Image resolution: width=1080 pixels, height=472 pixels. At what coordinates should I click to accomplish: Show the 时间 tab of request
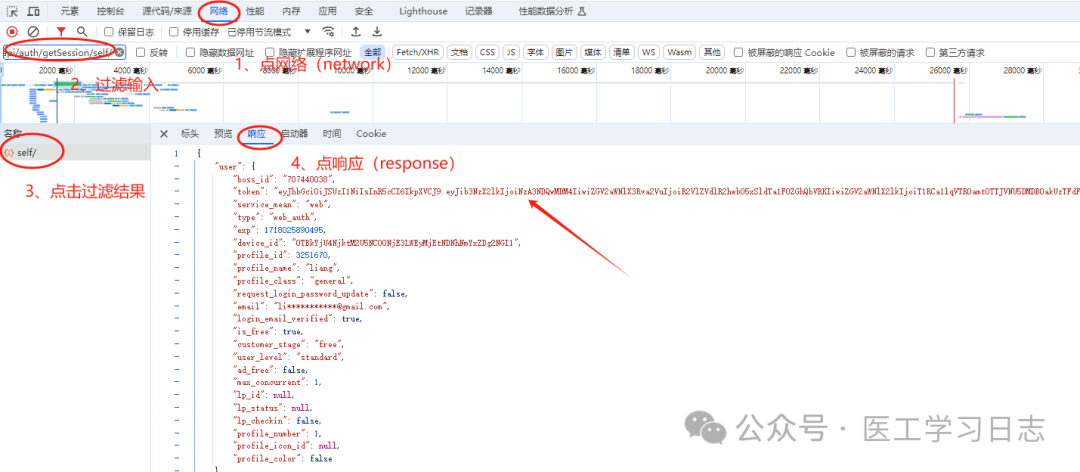pyautogui.click(x=332, y=134)
